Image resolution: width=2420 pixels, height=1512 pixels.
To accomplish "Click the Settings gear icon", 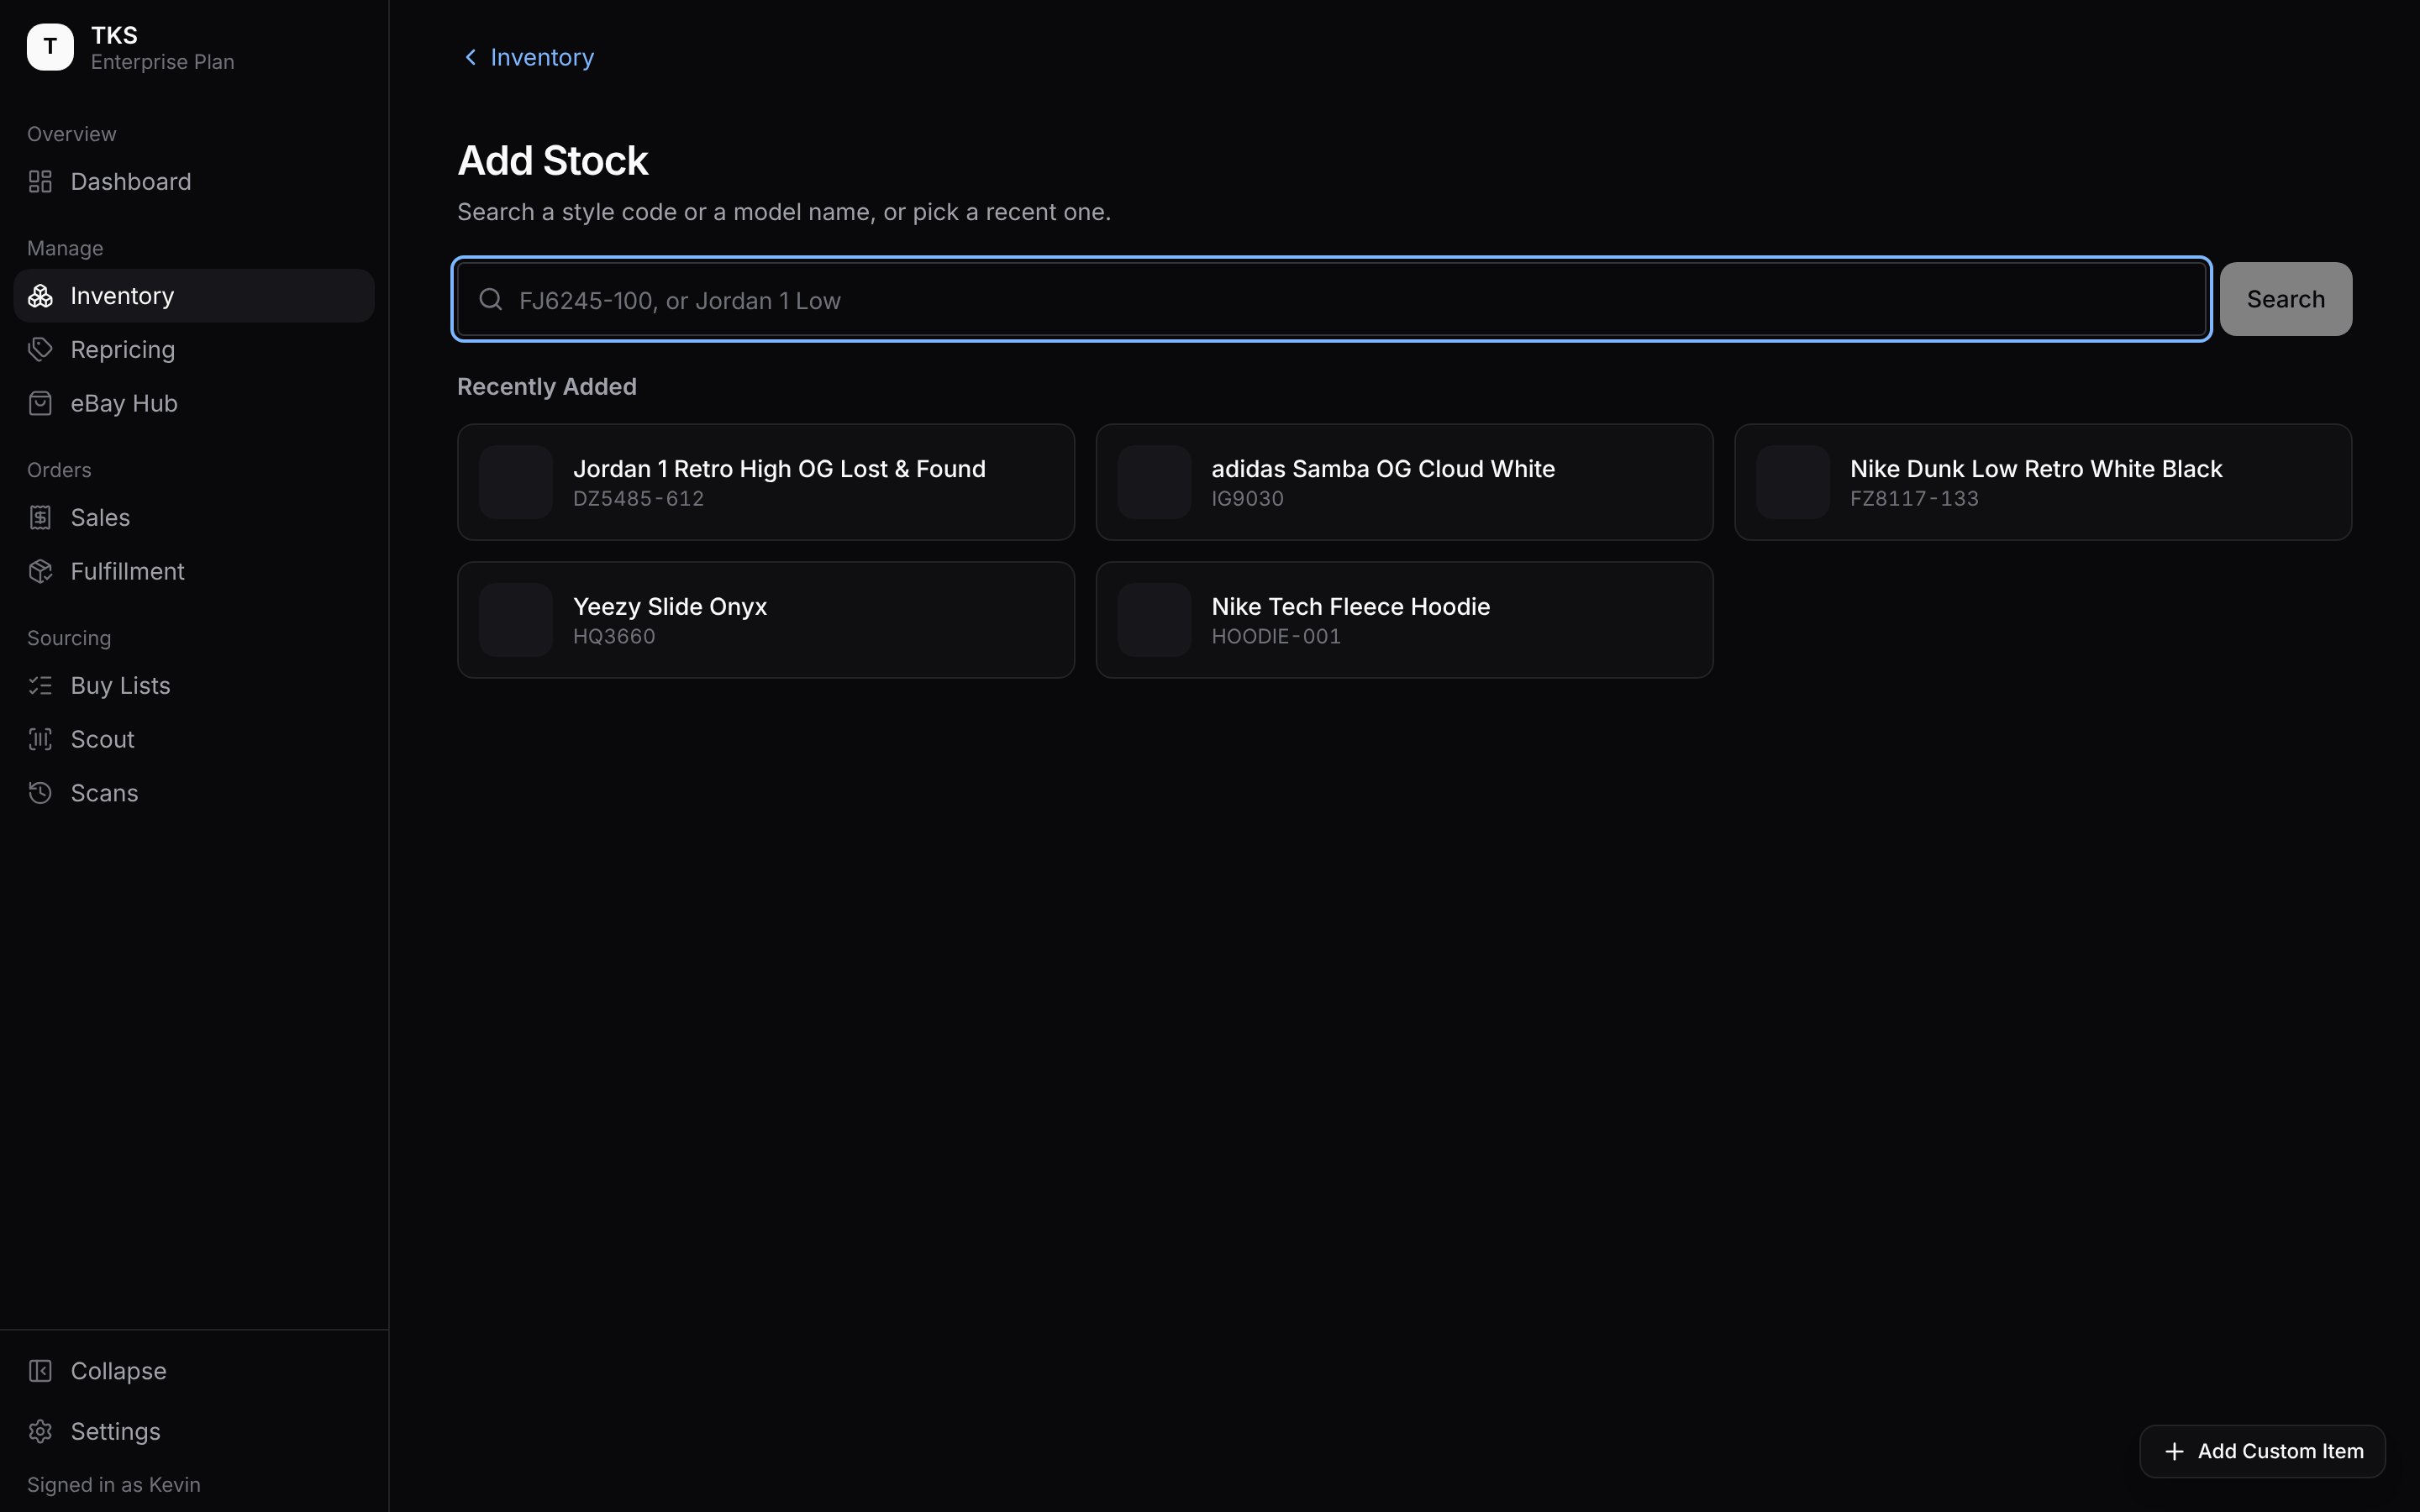I will click(40, 1431).
